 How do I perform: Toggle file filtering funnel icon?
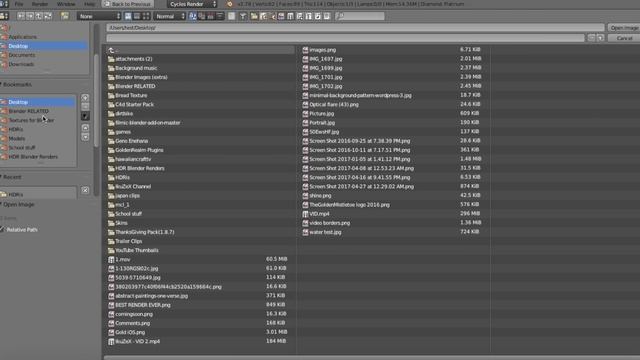[243, 16]
